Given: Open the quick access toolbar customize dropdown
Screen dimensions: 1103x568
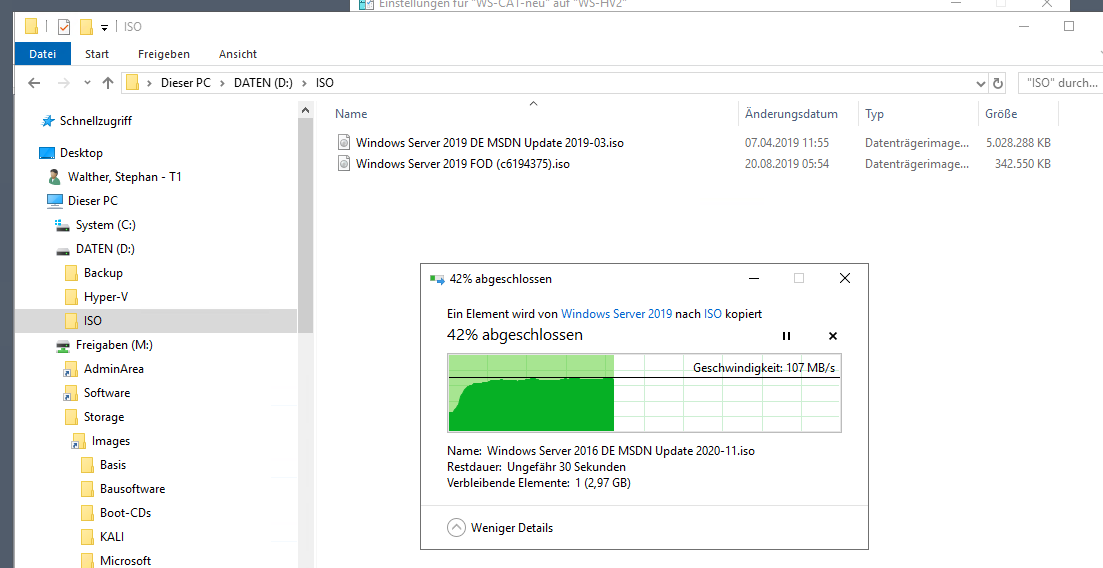Looking at the screenshot, I should pos(104,27).
